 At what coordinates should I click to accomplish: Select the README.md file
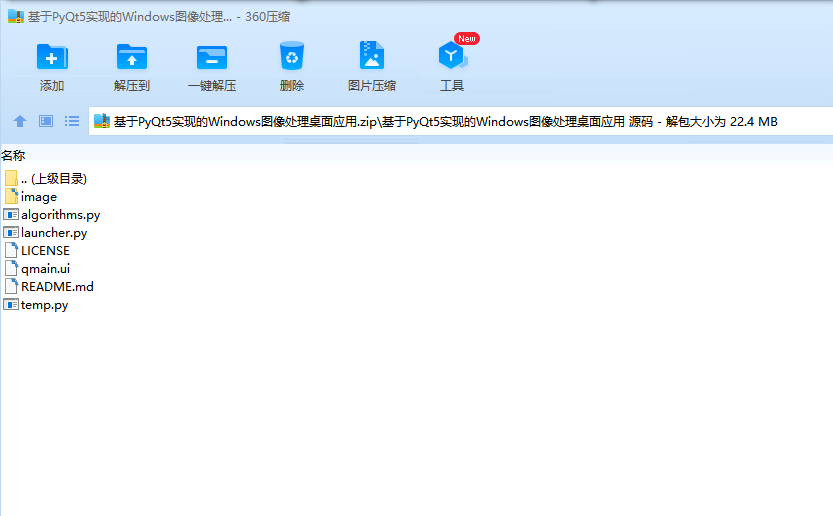(x=49, y=287)
